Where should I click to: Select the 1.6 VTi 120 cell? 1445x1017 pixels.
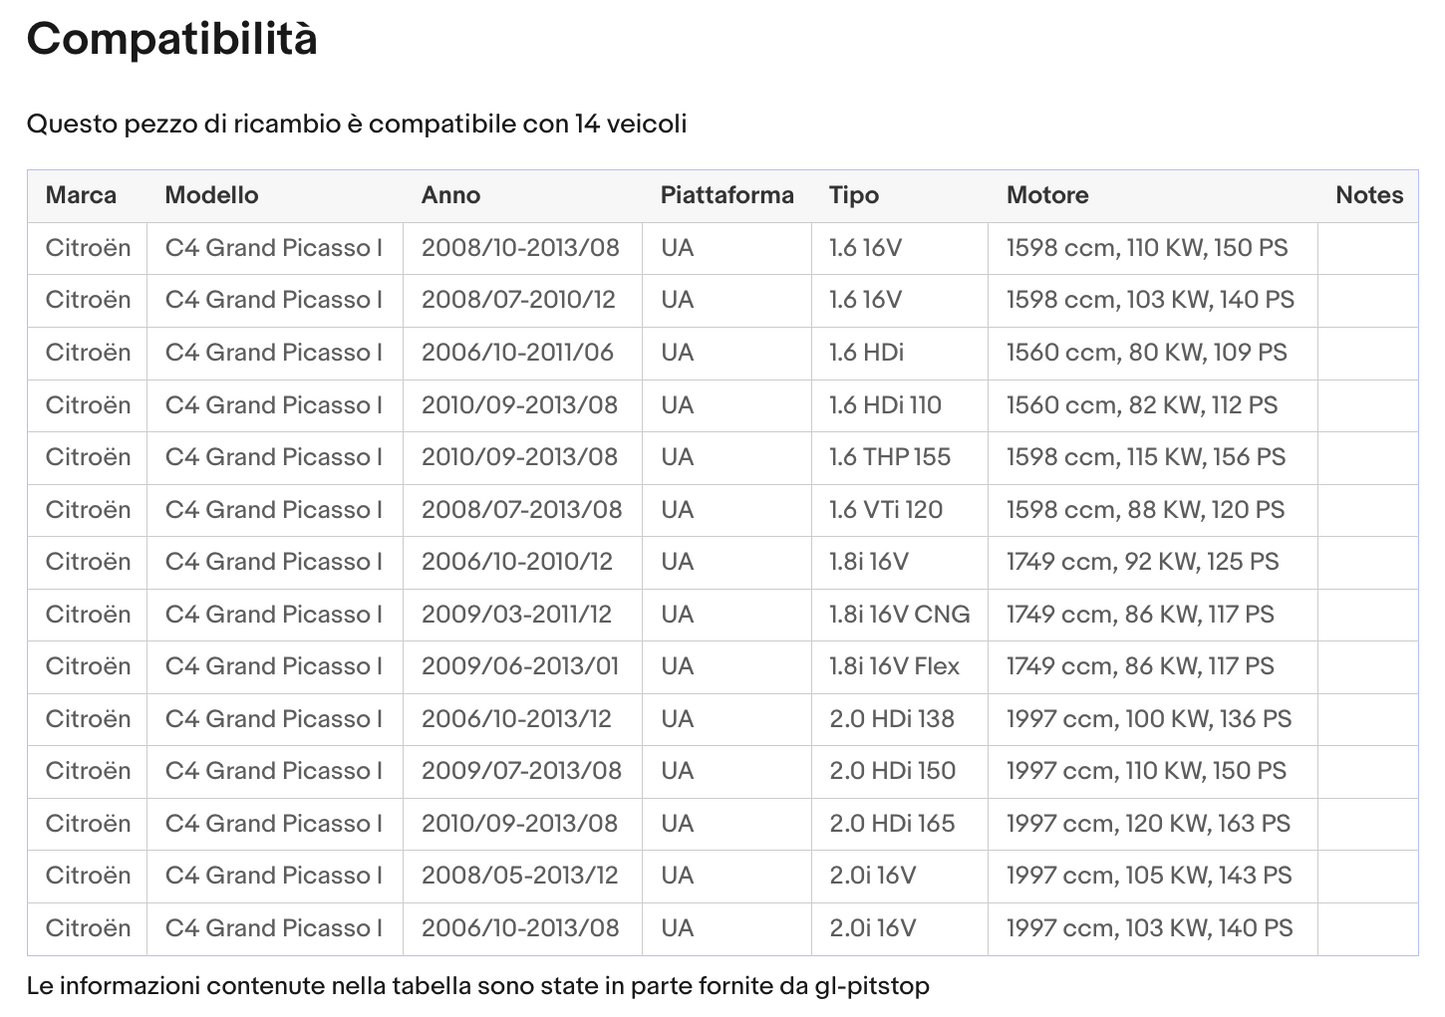[885, 509]
